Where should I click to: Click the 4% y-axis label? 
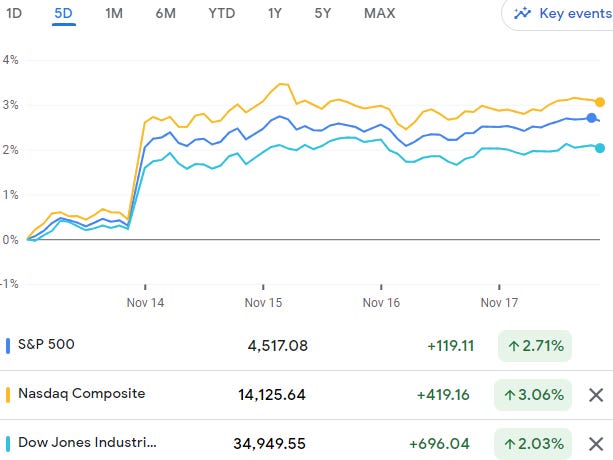pyautogui.click(x=10, y=60)
